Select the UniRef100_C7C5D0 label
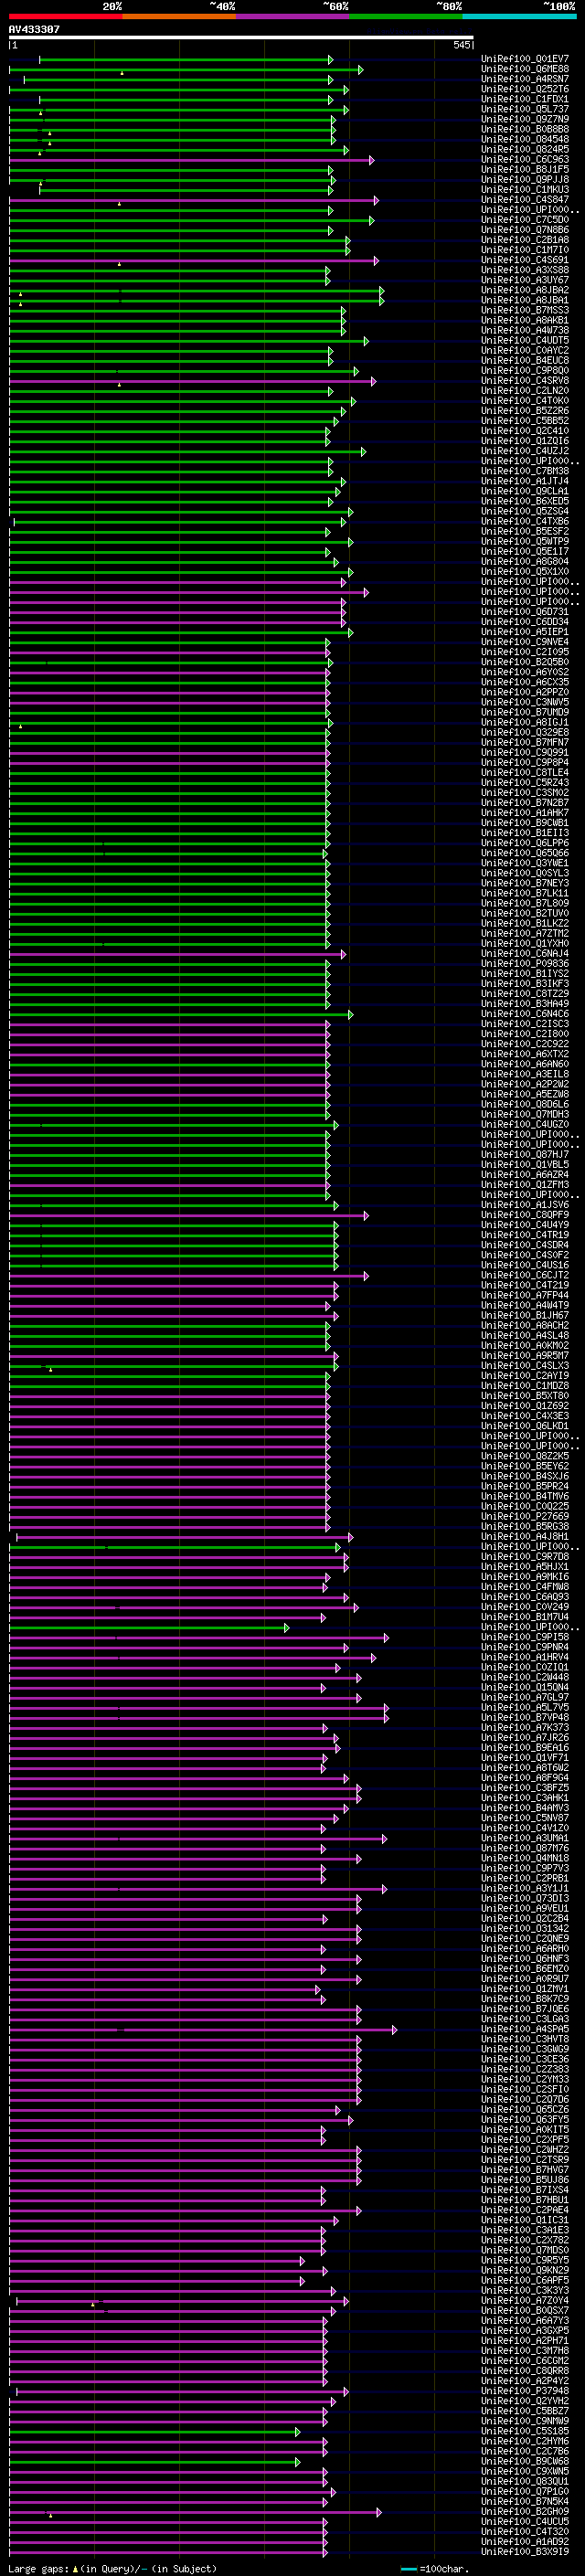This screenshot has width=585, height=2576. click(524, 220)
